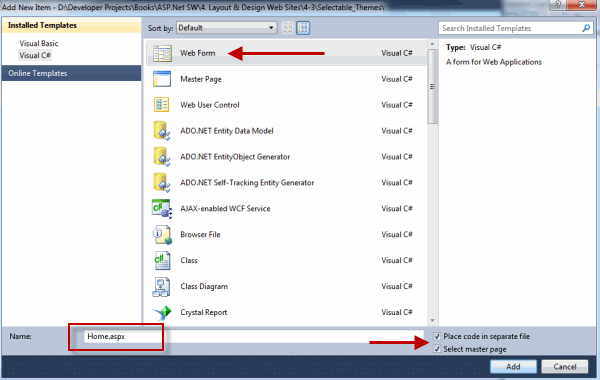
Task: Toggle Place code in separate file
Action: pos(437,336)
